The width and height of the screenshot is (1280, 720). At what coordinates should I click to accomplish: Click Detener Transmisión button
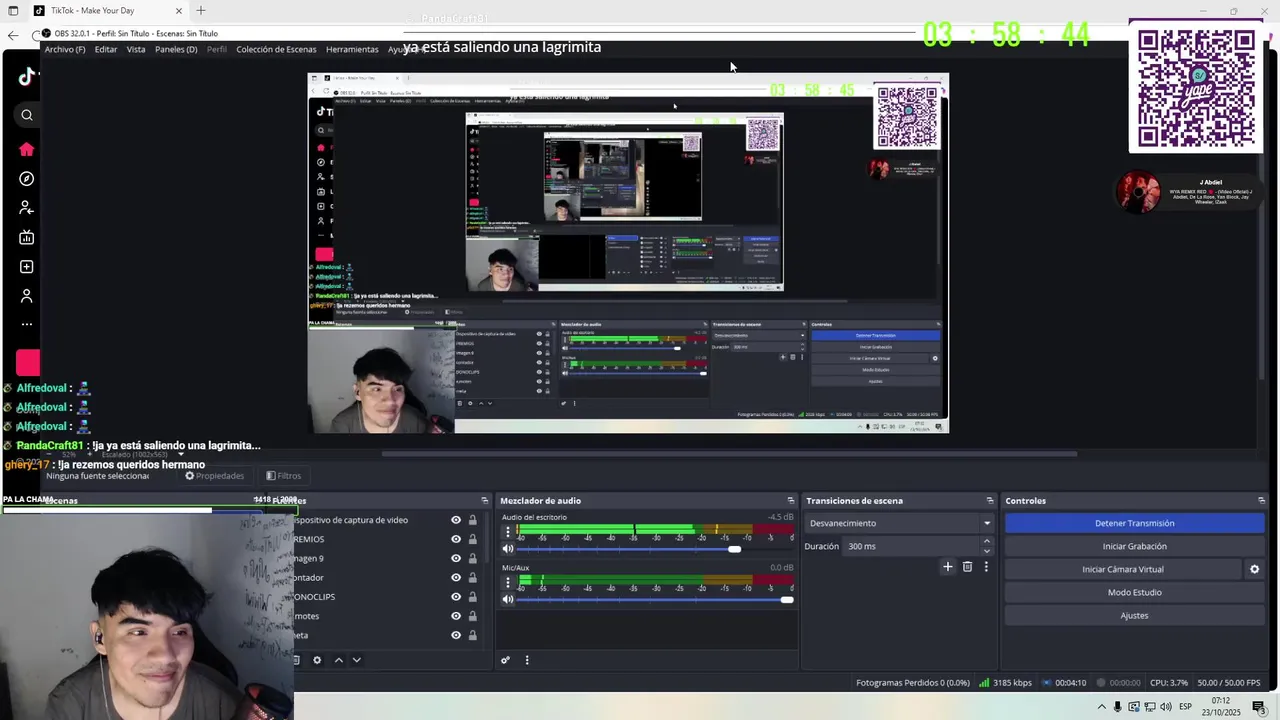1134,523
